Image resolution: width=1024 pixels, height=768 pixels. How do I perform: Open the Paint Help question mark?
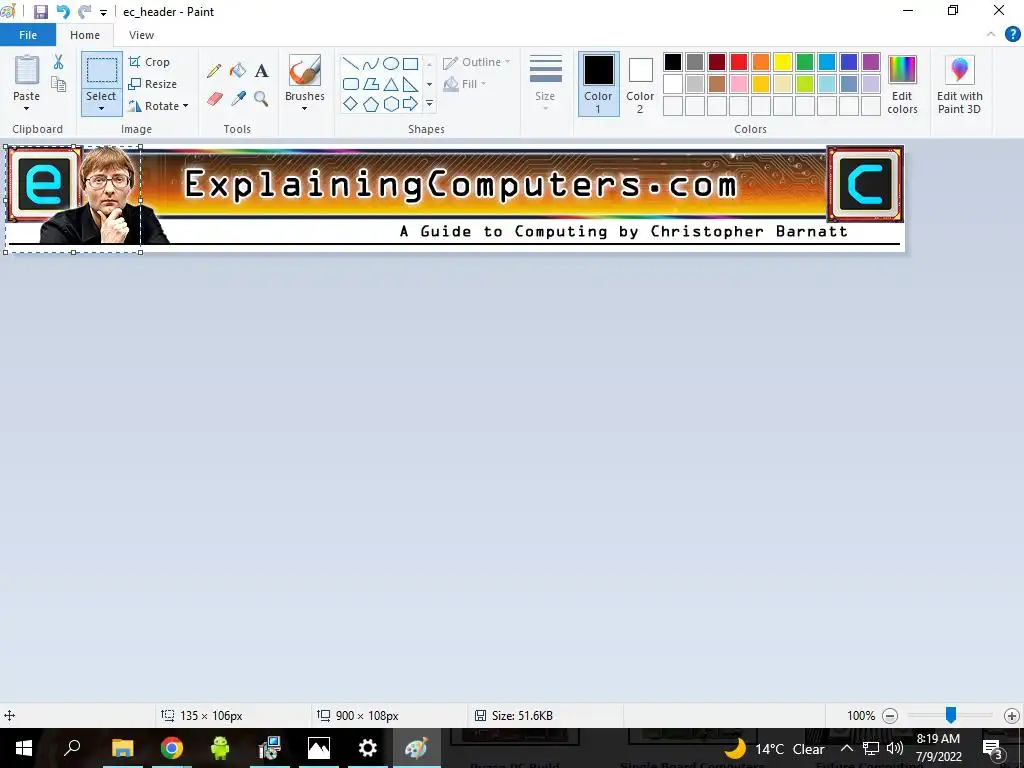[1012, 35]
